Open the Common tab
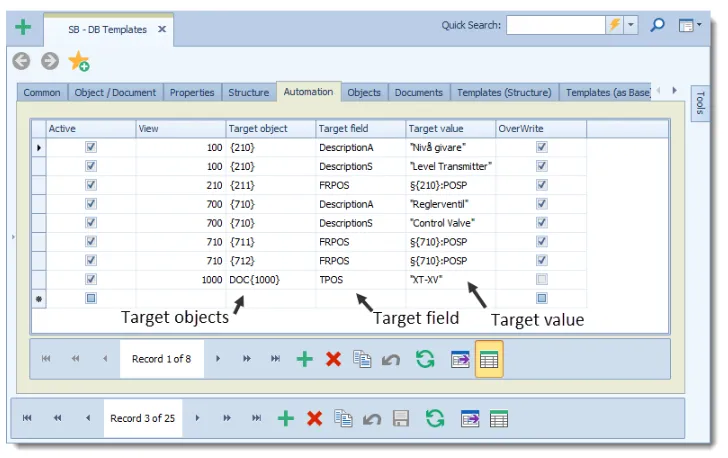Viewport: 728px width, 458px height. [x=42, y=92]
